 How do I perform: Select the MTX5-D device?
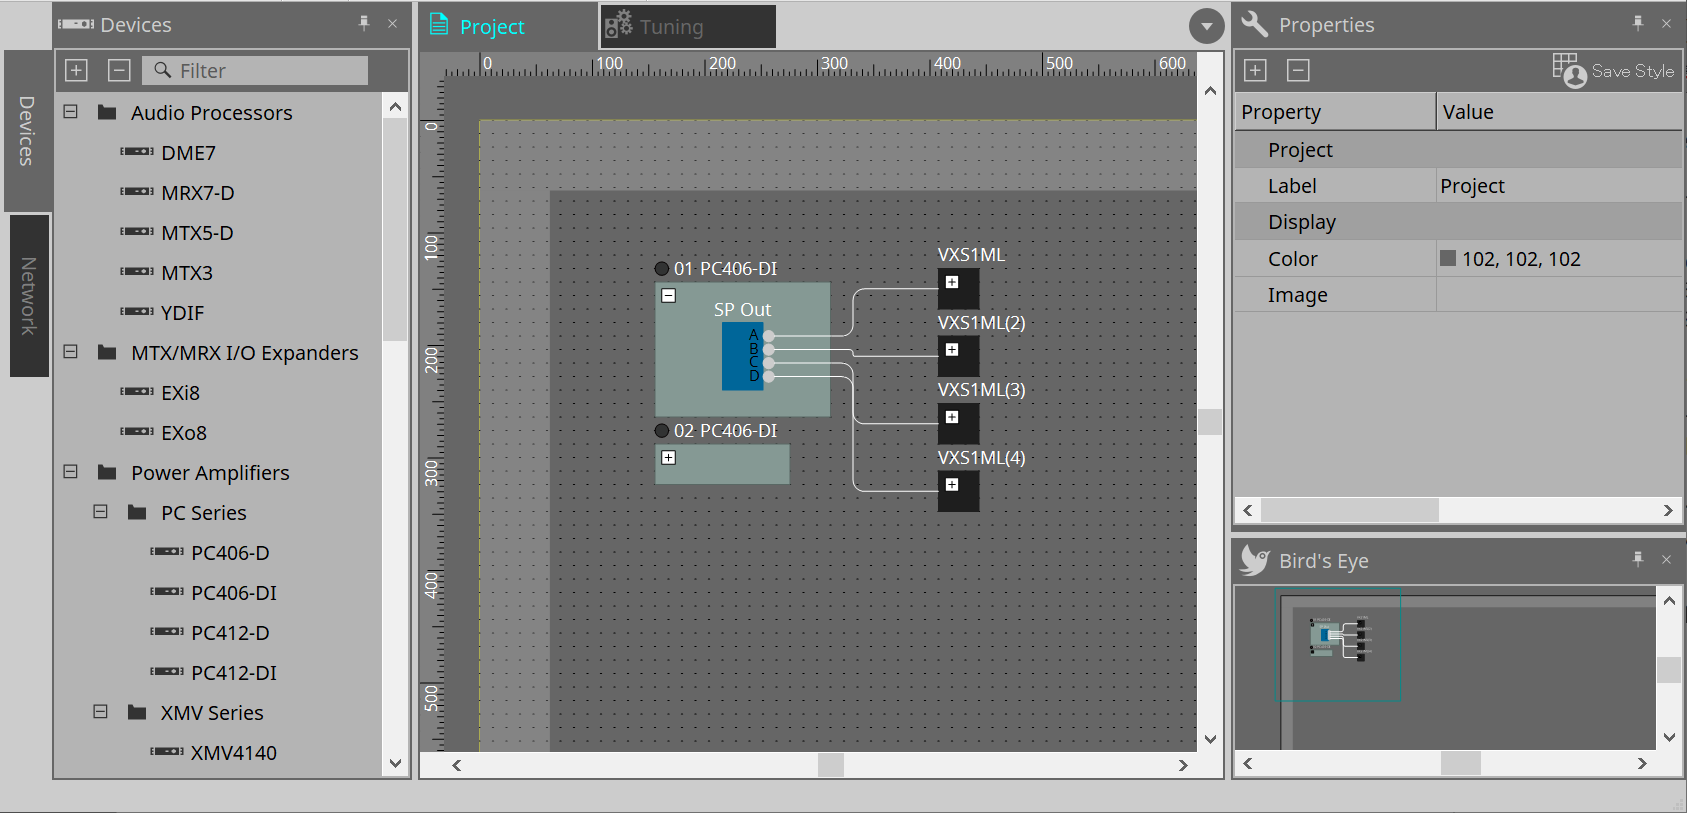pyautogui.click(x=198, y=233)
